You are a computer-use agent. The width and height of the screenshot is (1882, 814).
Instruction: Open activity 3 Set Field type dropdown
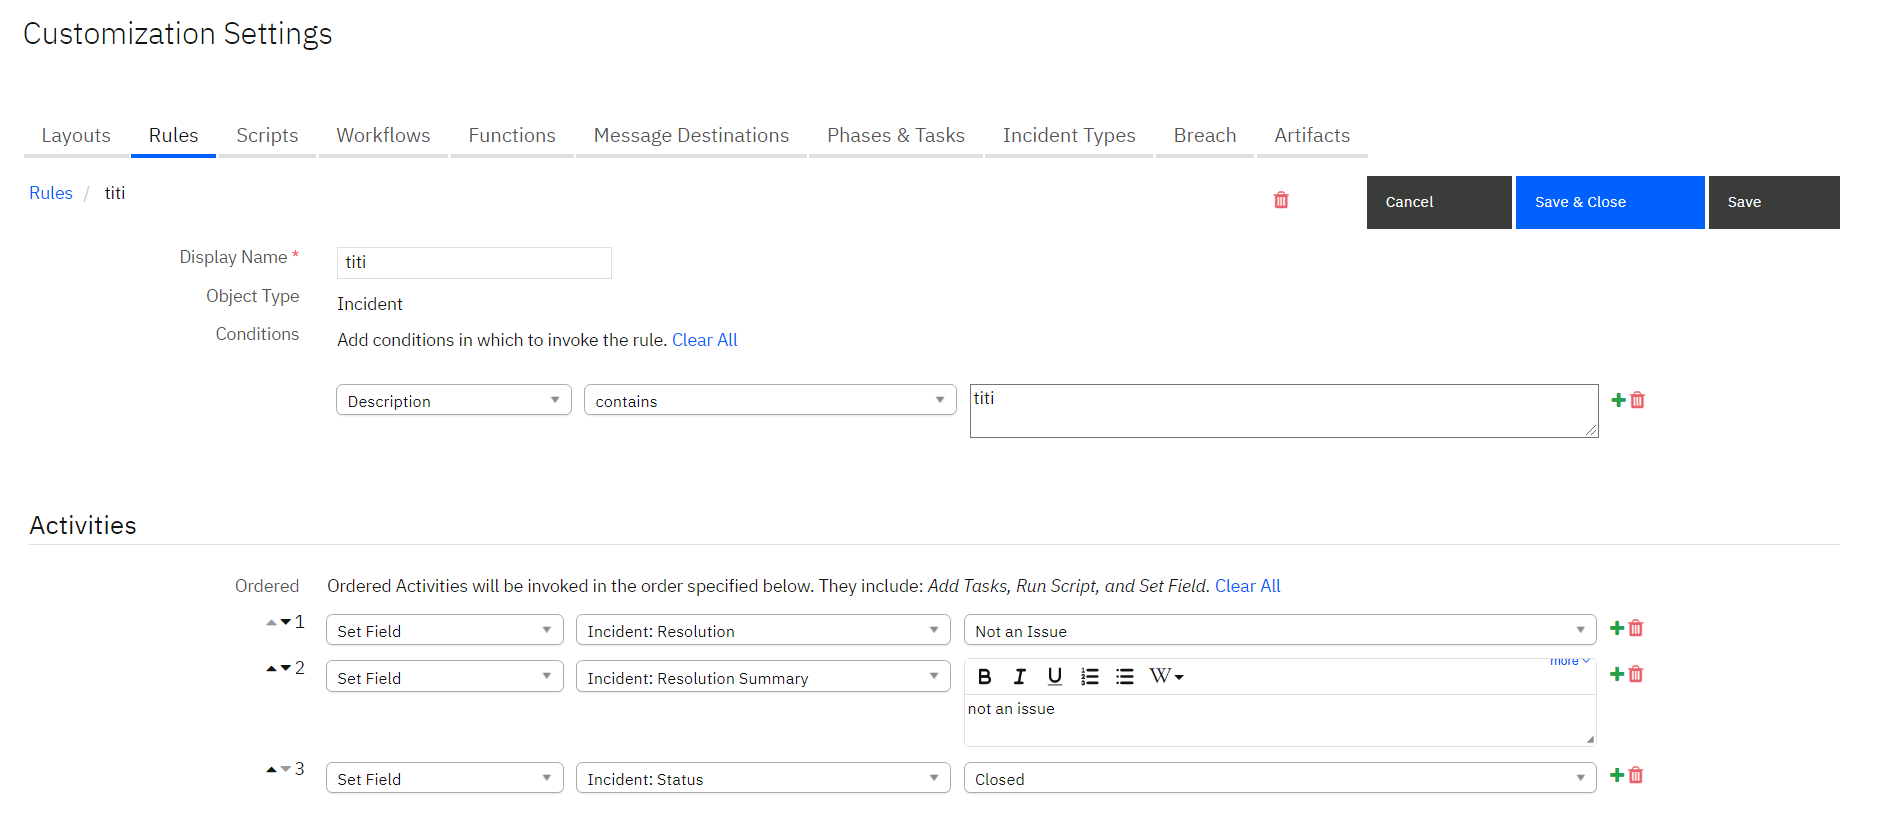point(445,778)
